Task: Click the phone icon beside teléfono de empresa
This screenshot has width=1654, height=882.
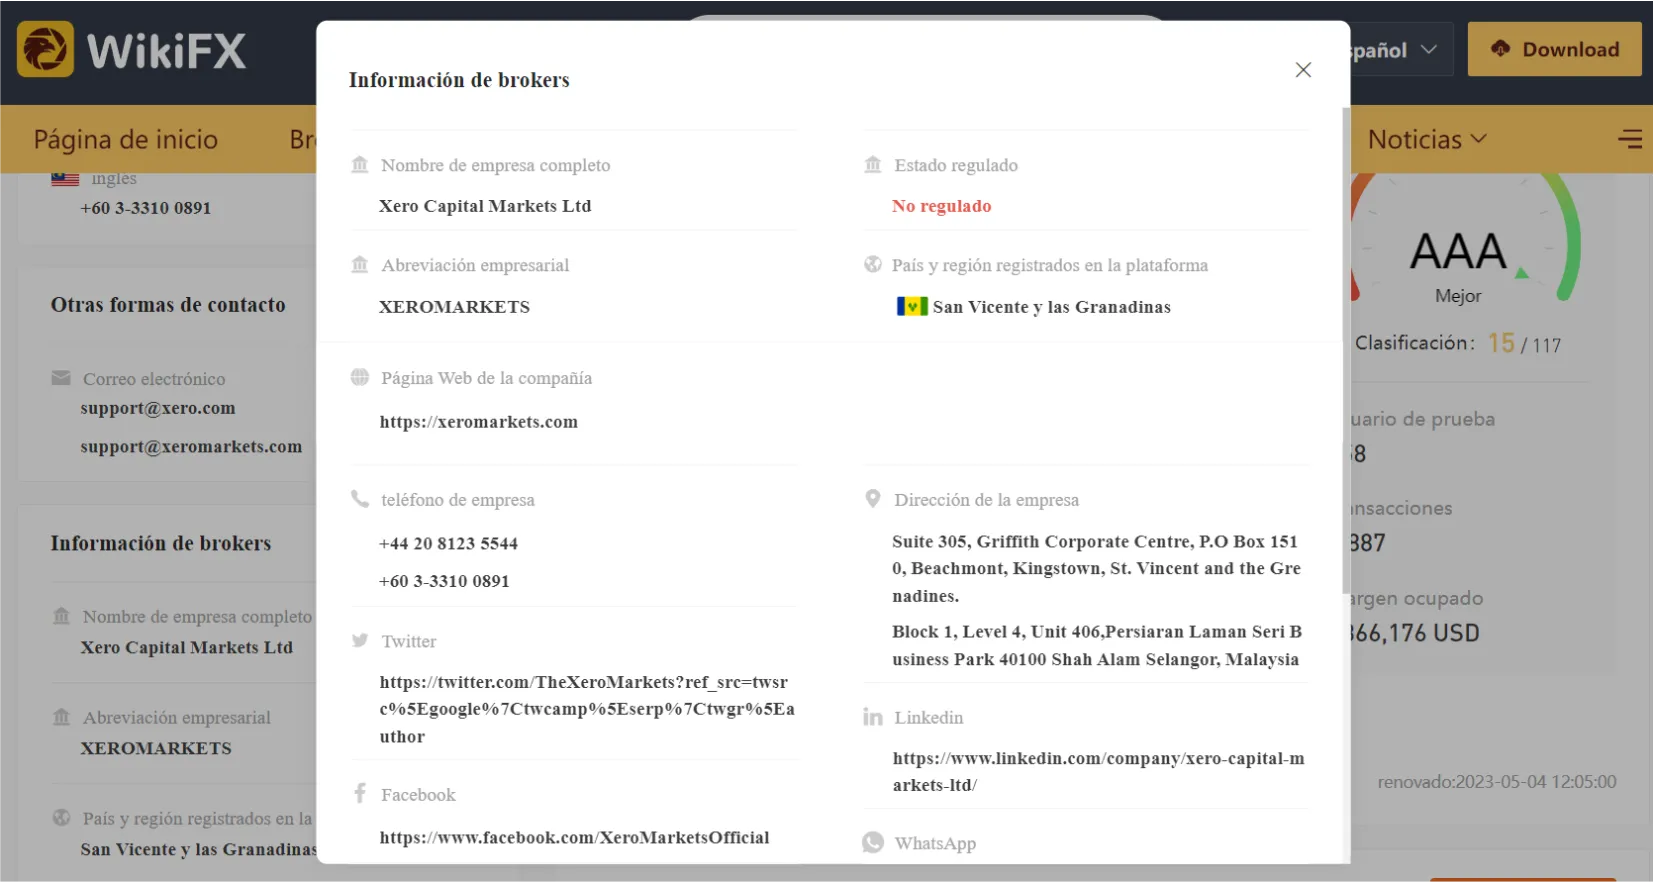Action: (360, 498)
